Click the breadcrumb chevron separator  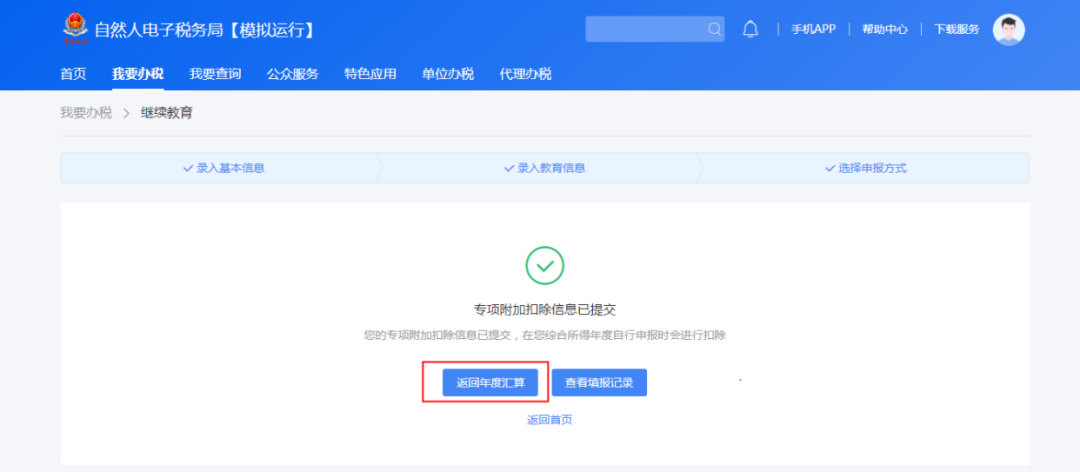click(127, 113)
